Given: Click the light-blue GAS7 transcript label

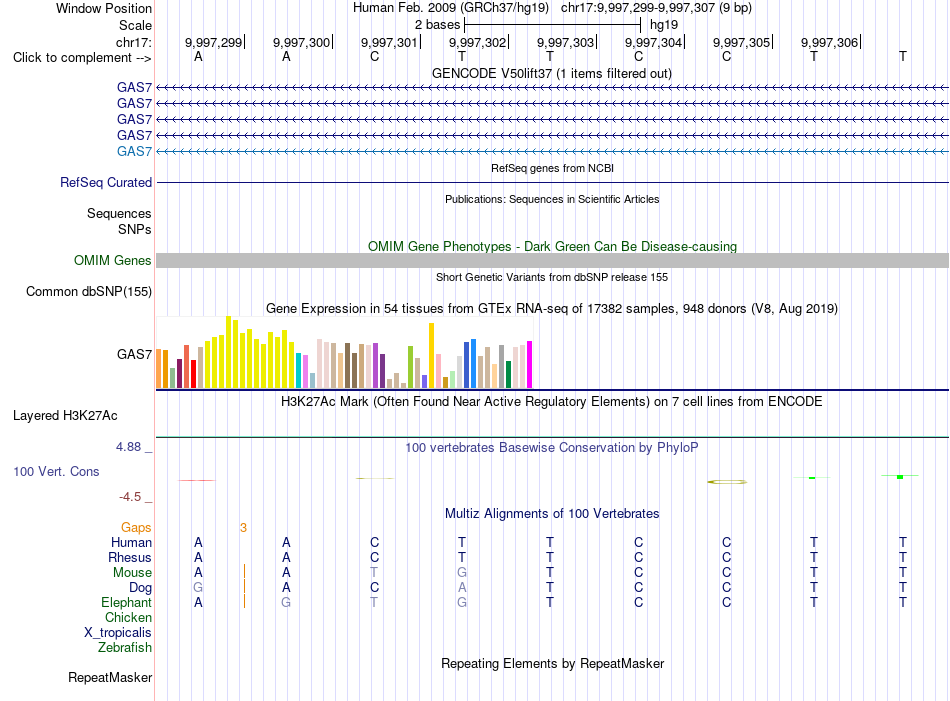Looking at the screenshot, I should tap(135, 151).
